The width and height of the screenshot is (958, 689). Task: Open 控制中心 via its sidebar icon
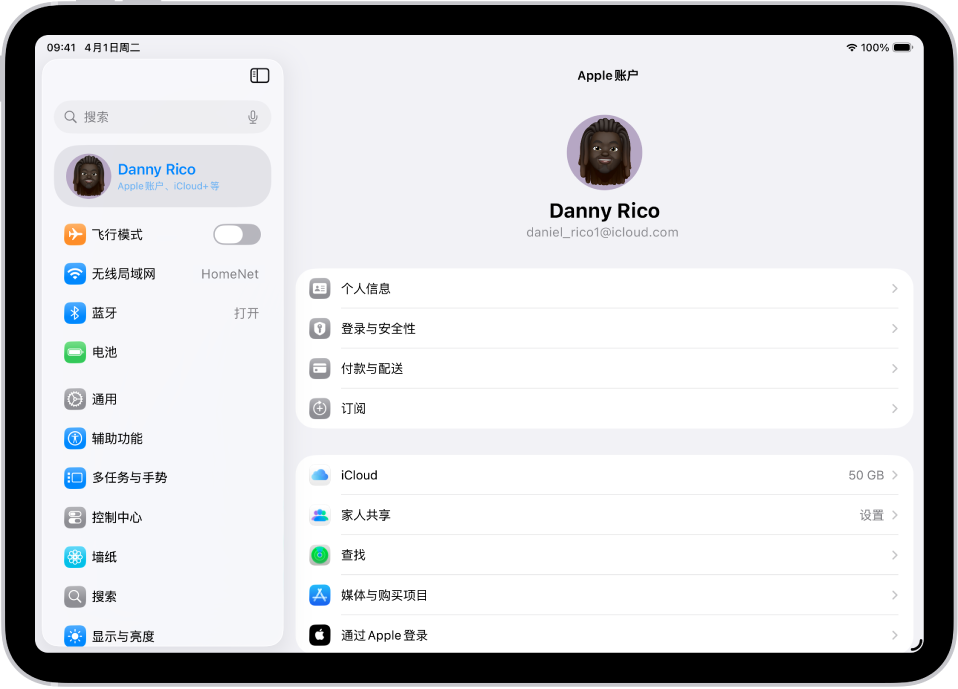pyautogui.click(x=75, y=517)
